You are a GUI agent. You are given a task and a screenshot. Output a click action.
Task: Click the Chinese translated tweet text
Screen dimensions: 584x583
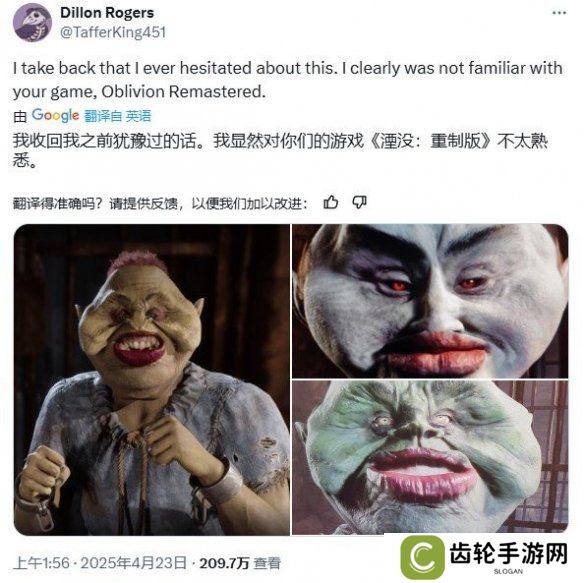(x=280, y=150)
